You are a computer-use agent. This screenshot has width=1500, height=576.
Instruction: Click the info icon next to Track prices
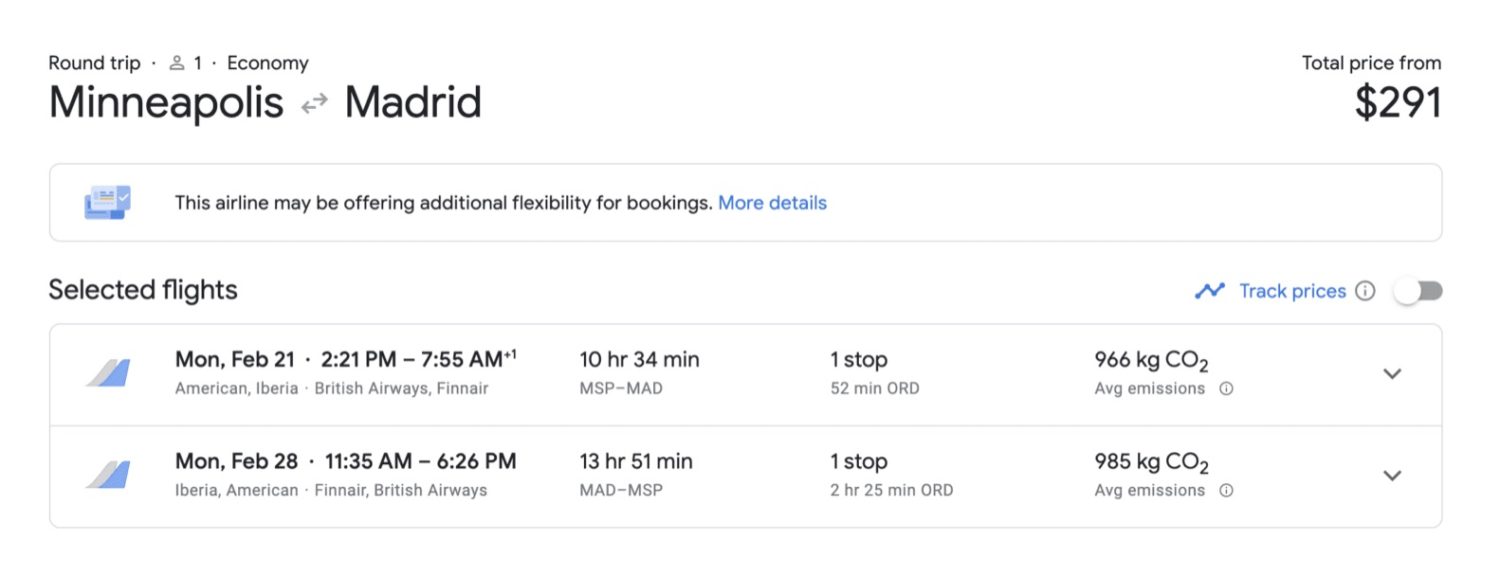[1366, 290]
